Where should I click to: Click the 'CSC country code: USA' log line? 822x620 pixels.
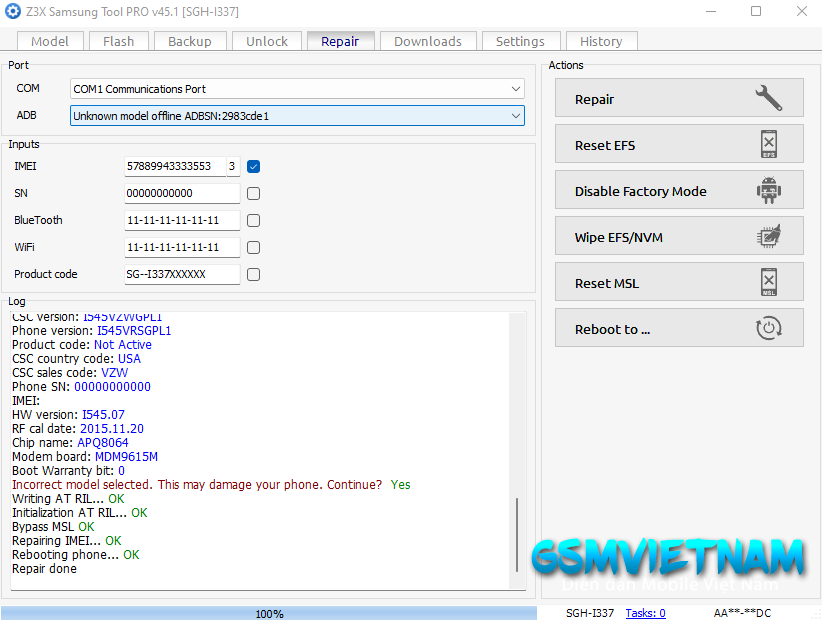(x=77, y=358)
